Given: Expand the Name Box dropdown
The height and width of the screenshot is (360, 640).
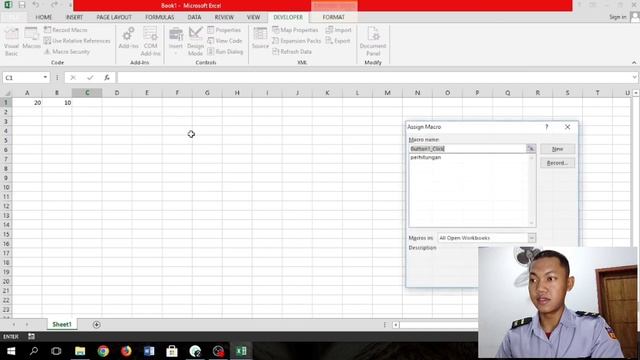Looking at the screenshot, I should point(45,77).
